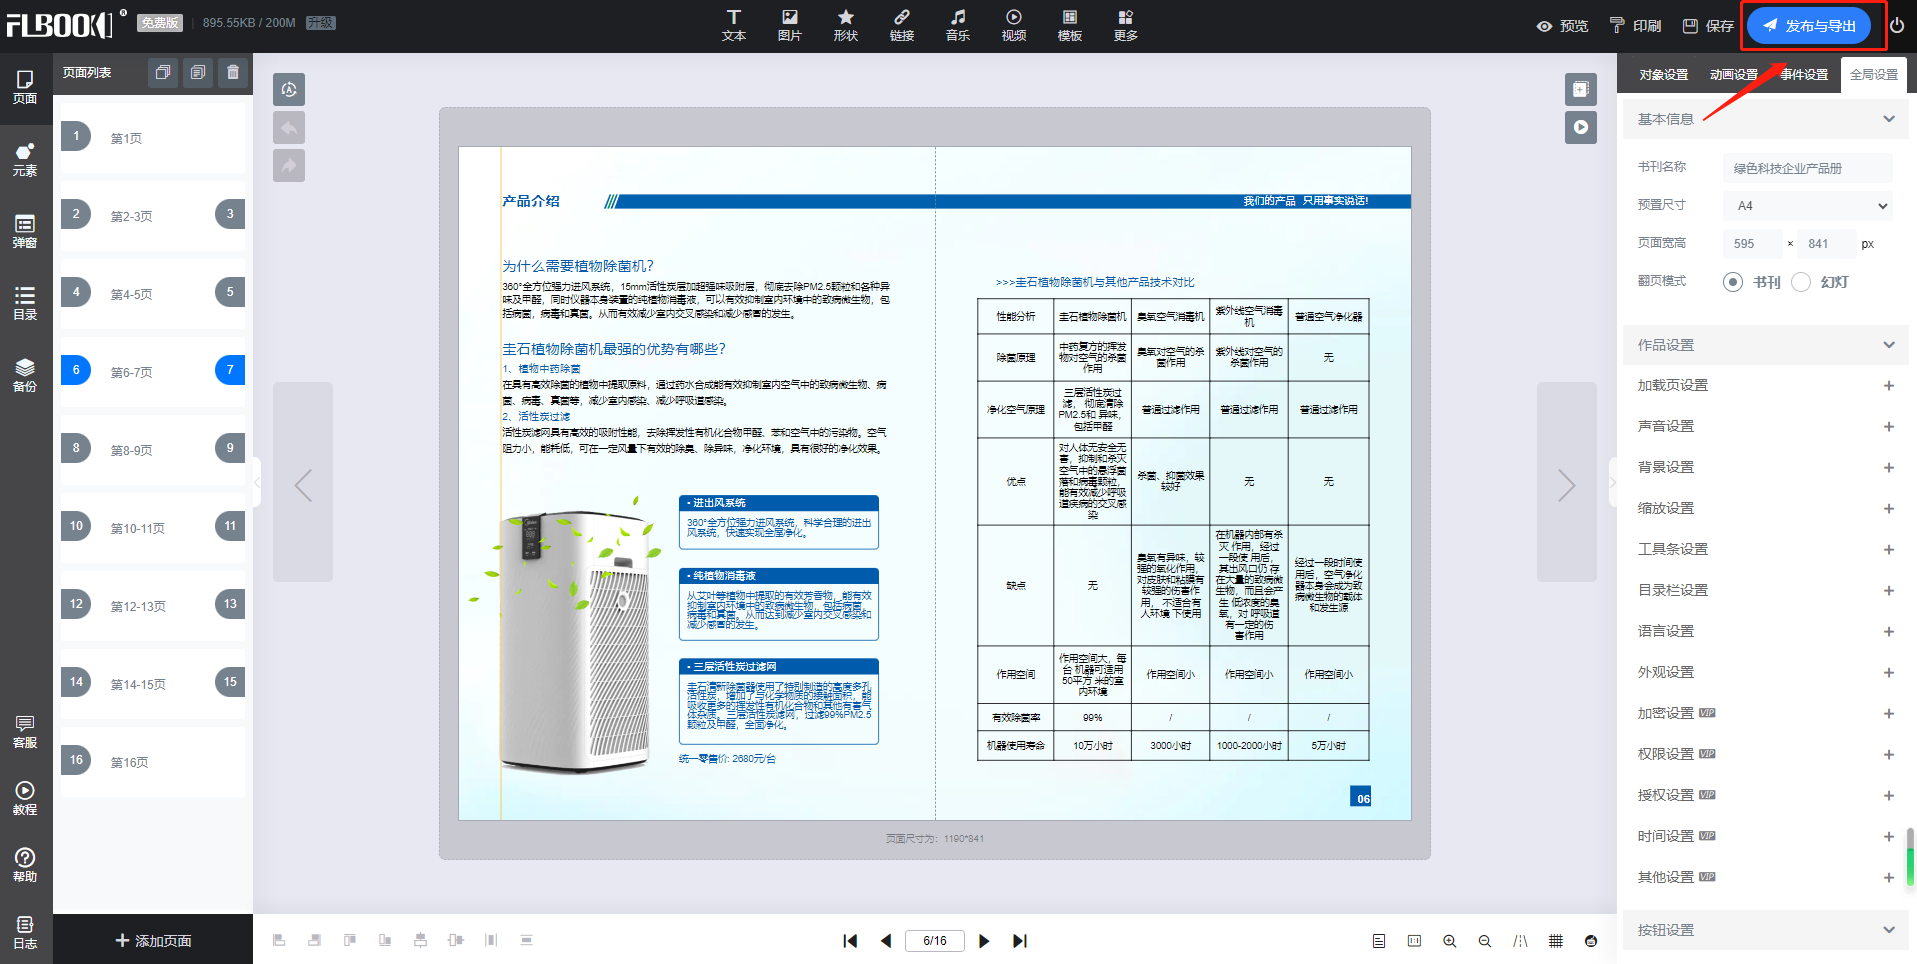Click 发布与导出 publish button

[x=1809, y=26]
